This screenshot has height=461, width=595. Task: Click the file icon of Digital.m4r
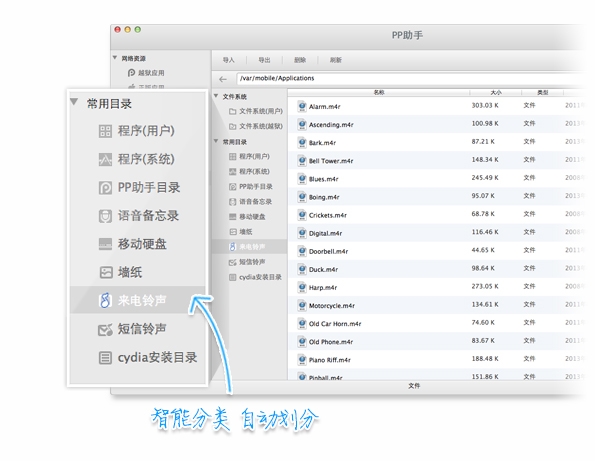coord(302,233)
